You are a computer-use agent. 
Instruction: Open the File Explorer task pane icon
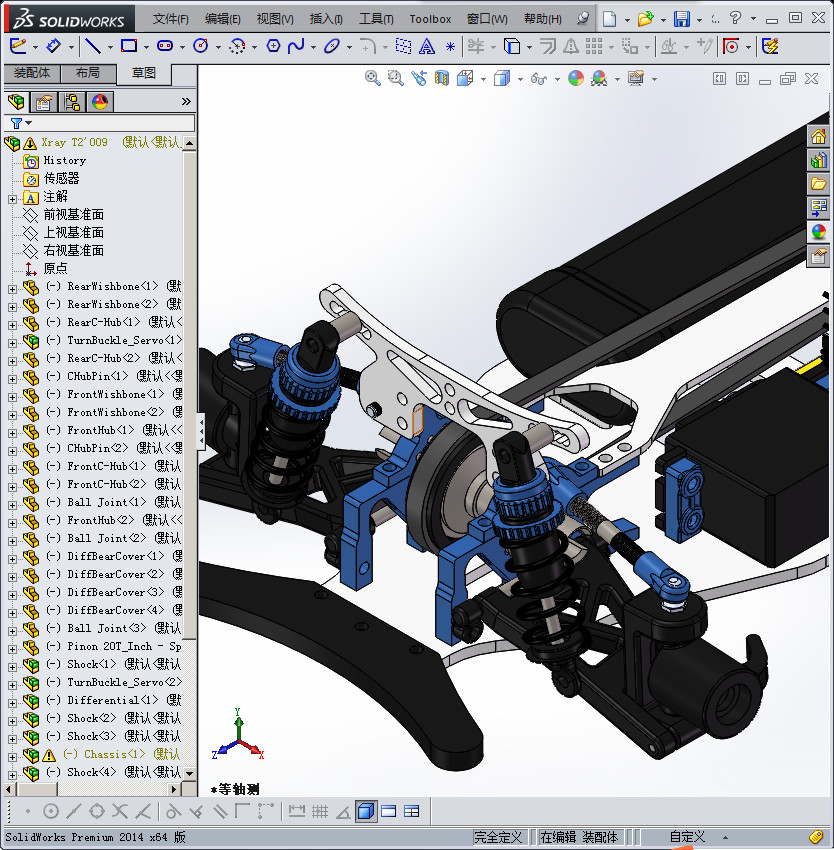coord(818,184)
